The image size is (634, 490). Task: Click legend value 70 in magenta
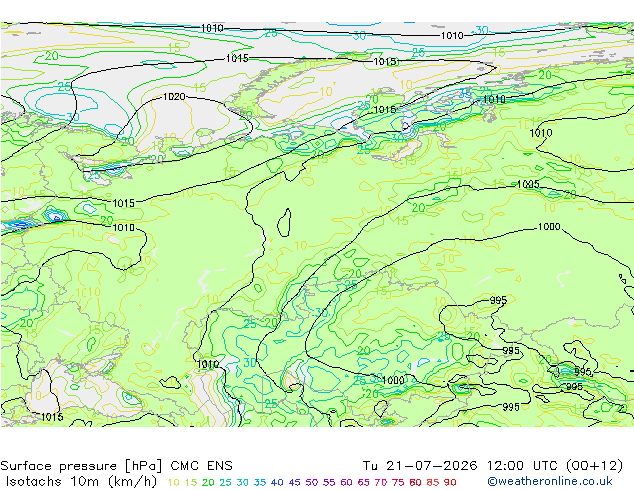point(381,482)
